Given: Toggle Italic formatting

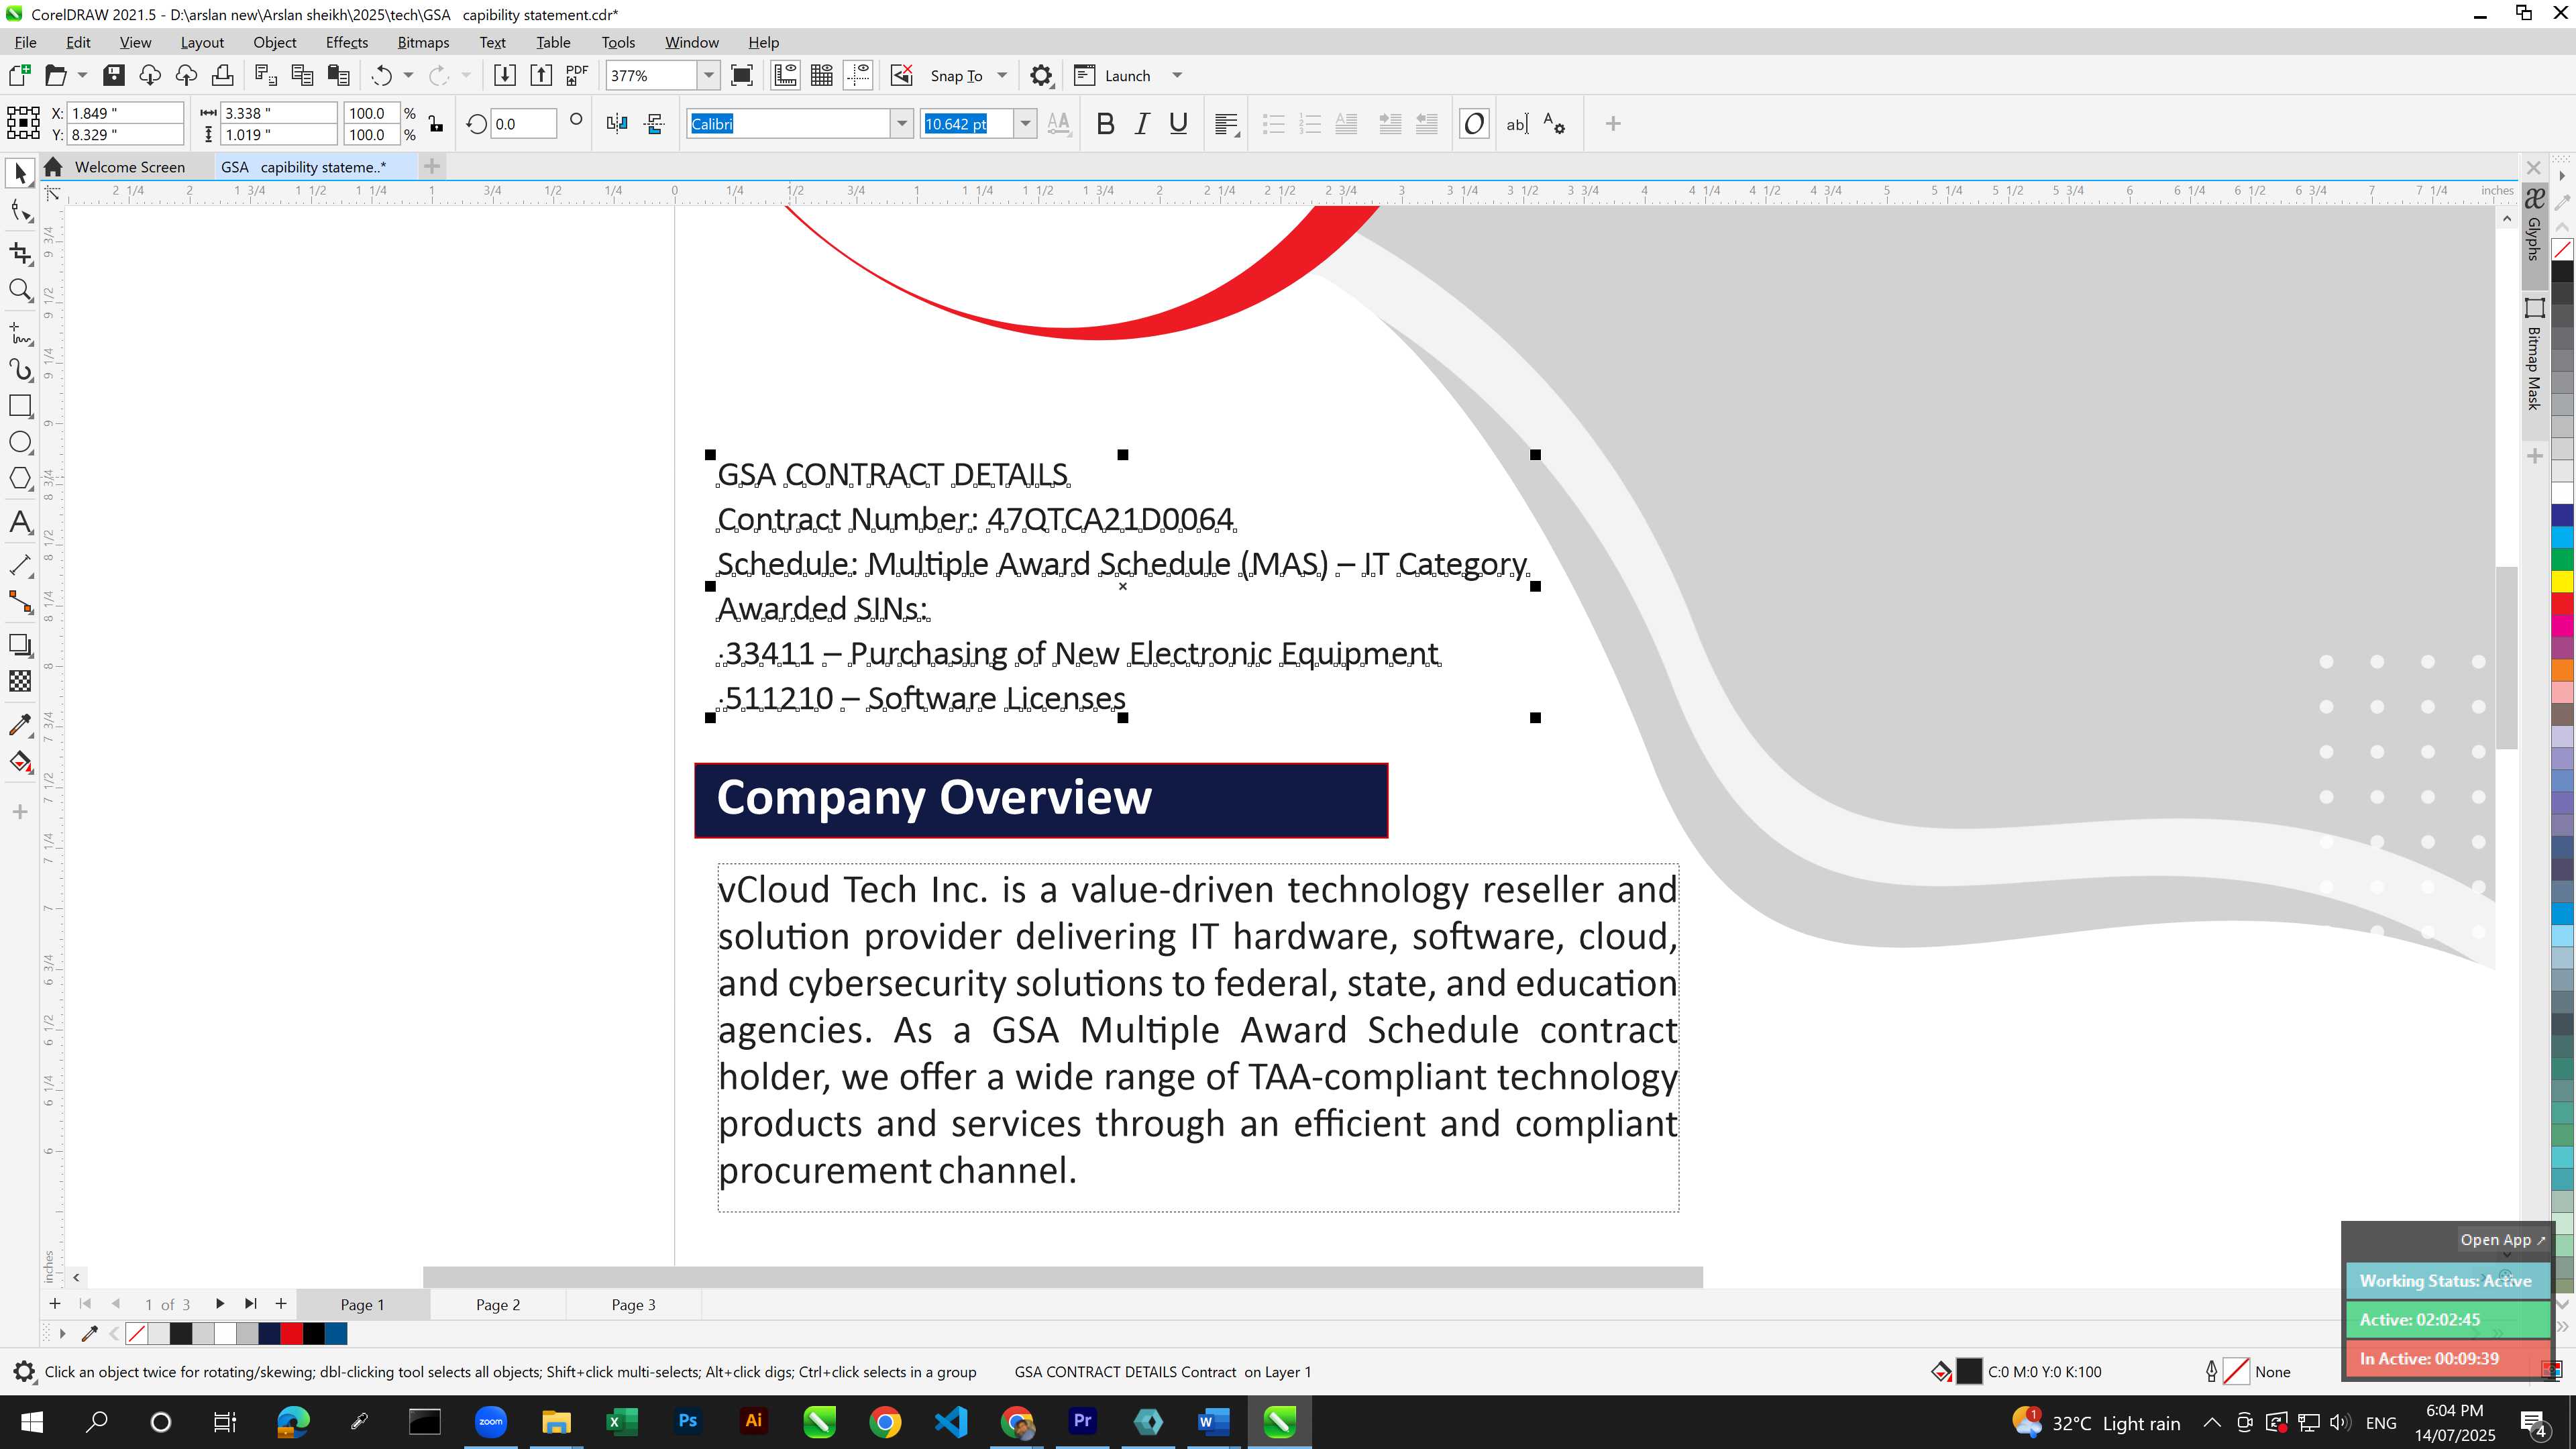Looking at the screenshot, I should pos(1141,124).
